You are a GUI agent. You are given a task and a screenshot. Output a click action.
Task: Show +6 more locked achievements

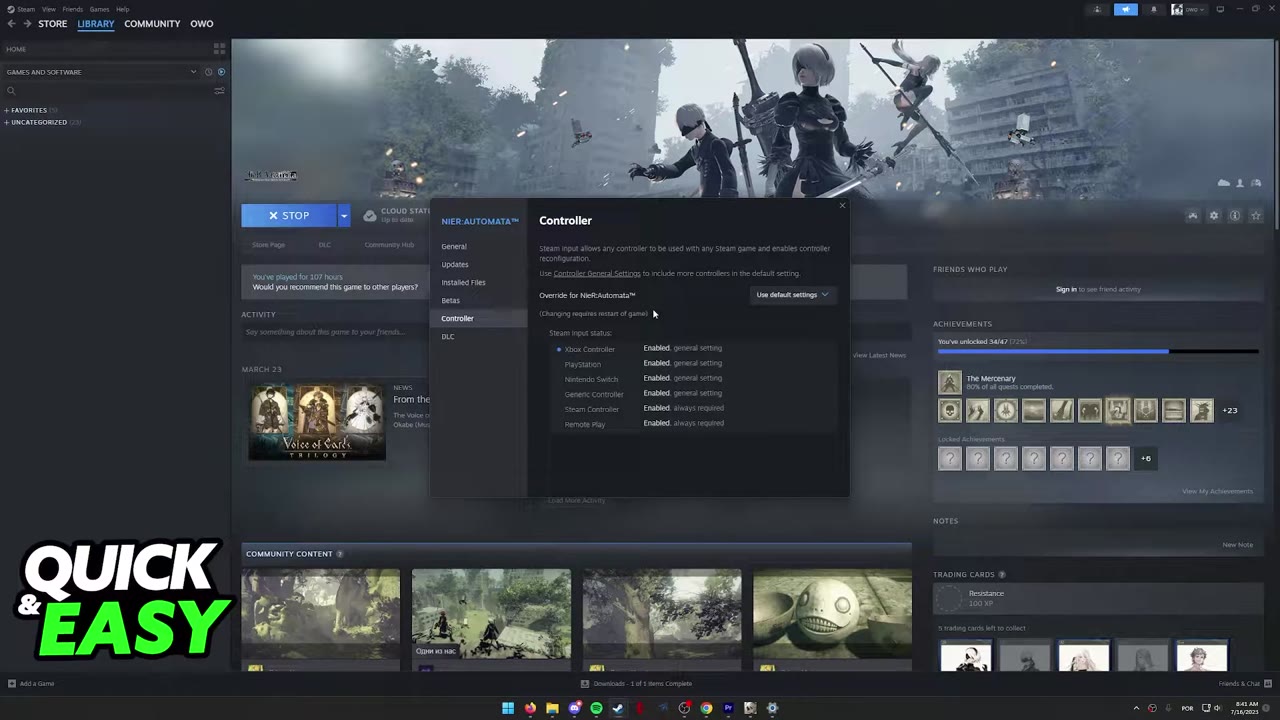tap(1146, 459)
